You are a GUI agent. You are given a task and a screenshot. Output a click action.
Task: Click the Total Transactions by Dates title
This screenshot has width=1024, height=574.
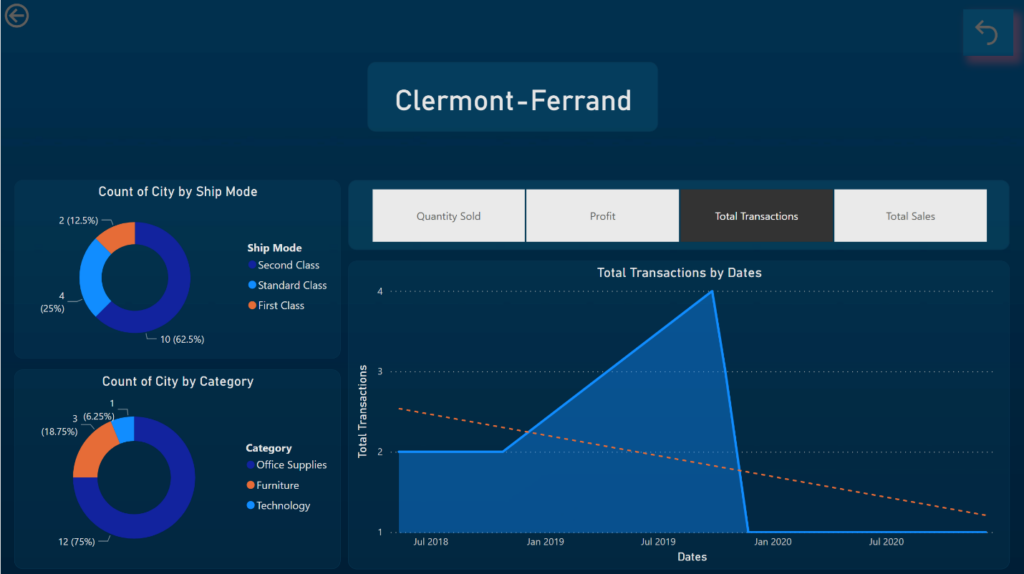coord(679,272)
